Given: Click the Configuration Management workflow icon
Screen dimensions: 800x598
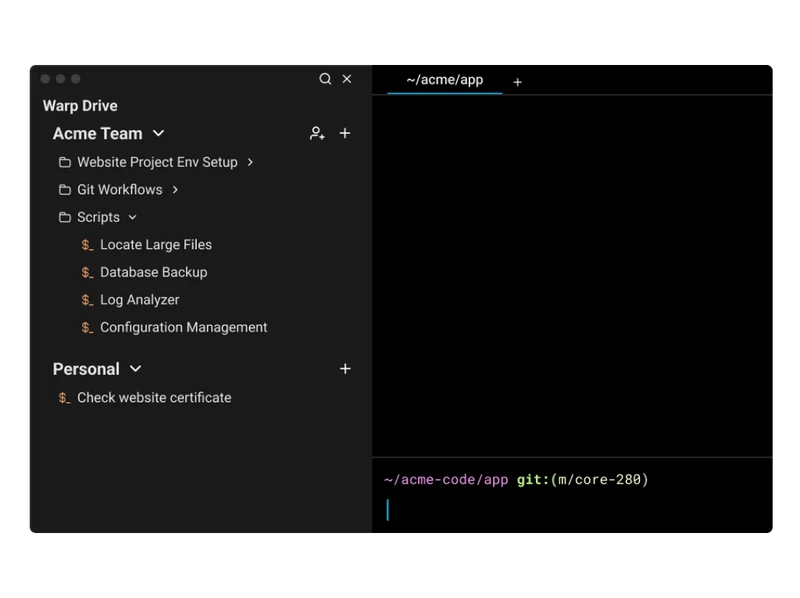Looking at the screenshot, I should click(87, 328).
